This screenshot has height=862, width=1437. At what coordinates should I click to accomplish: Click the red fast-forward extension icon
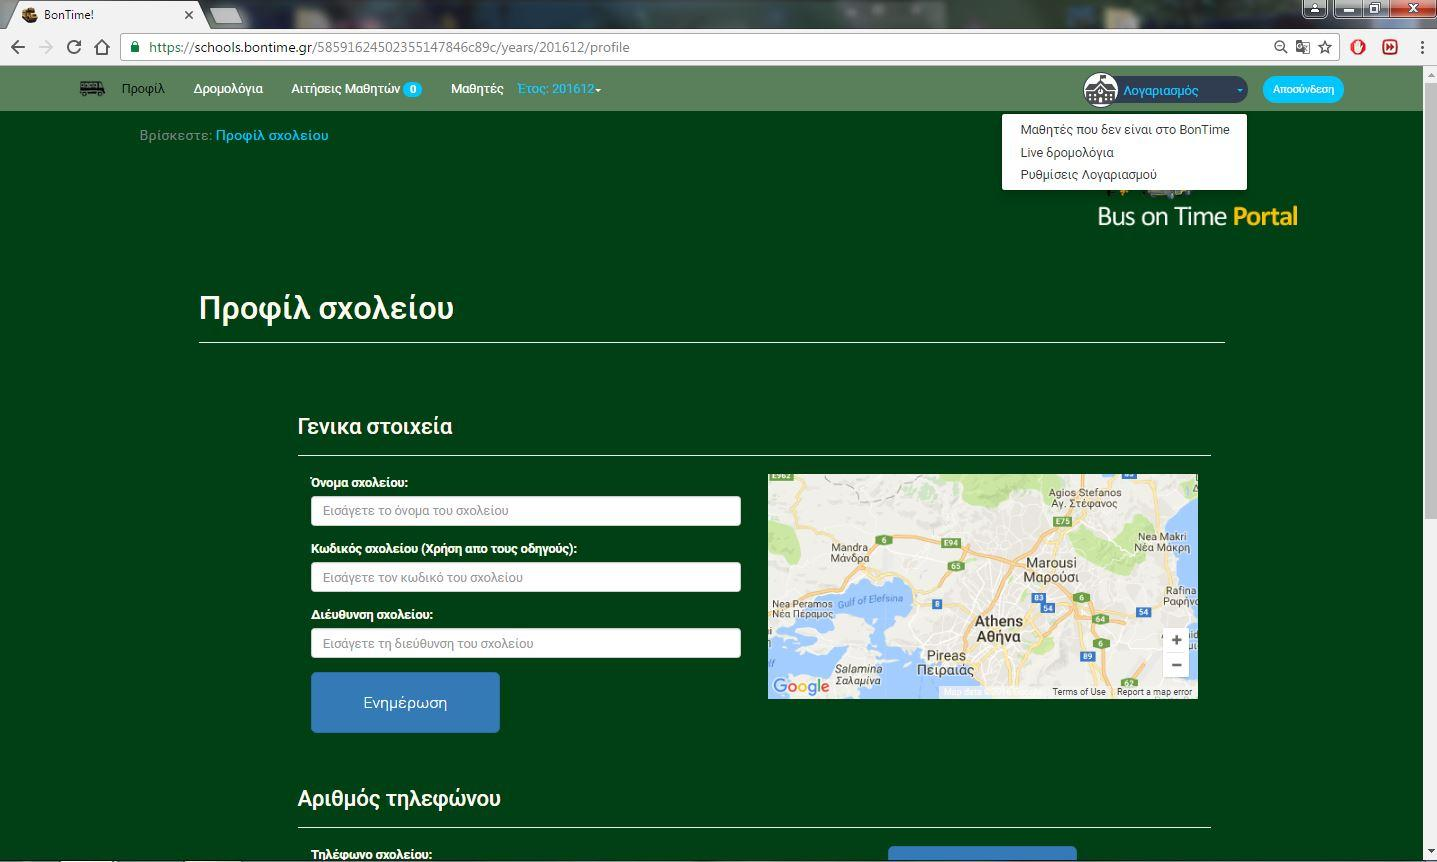point(1390,47)
